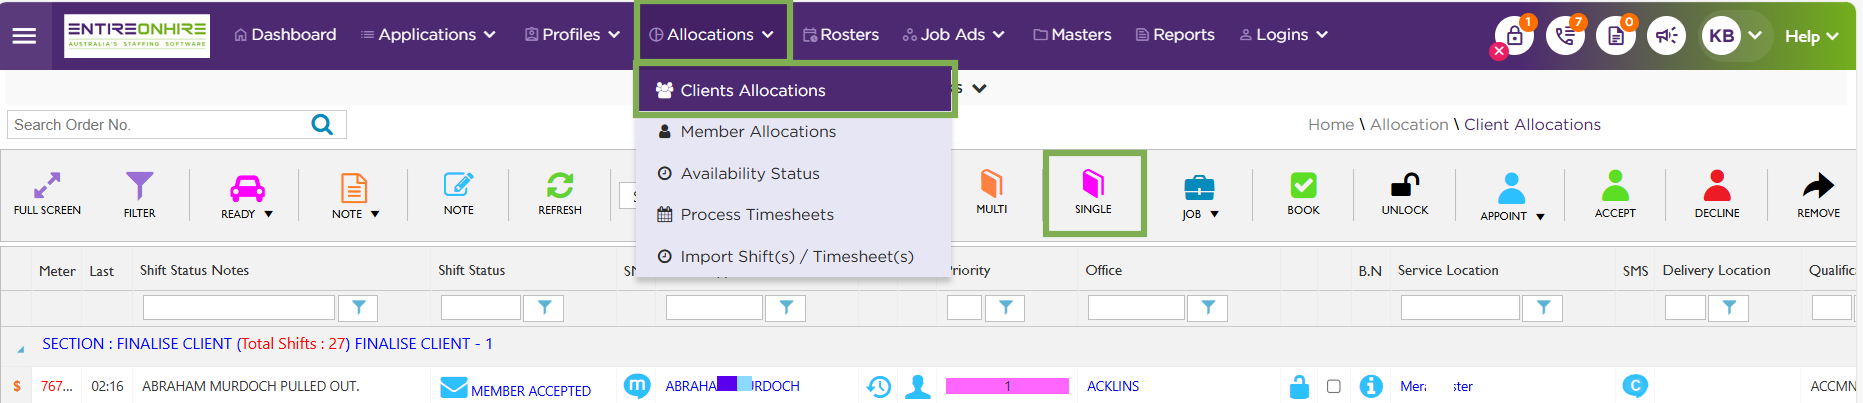Open the KB user profile dropdown

point(1732,36)
